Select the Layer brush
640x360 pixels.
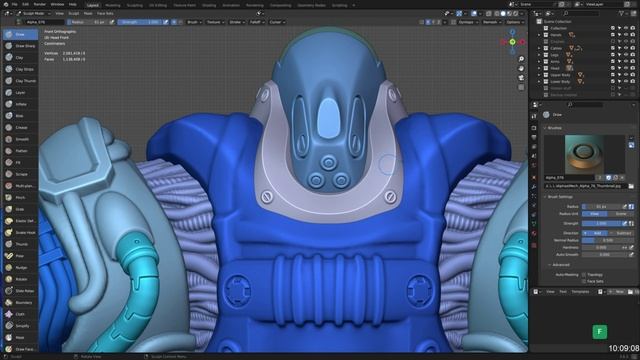pos(20,93)
